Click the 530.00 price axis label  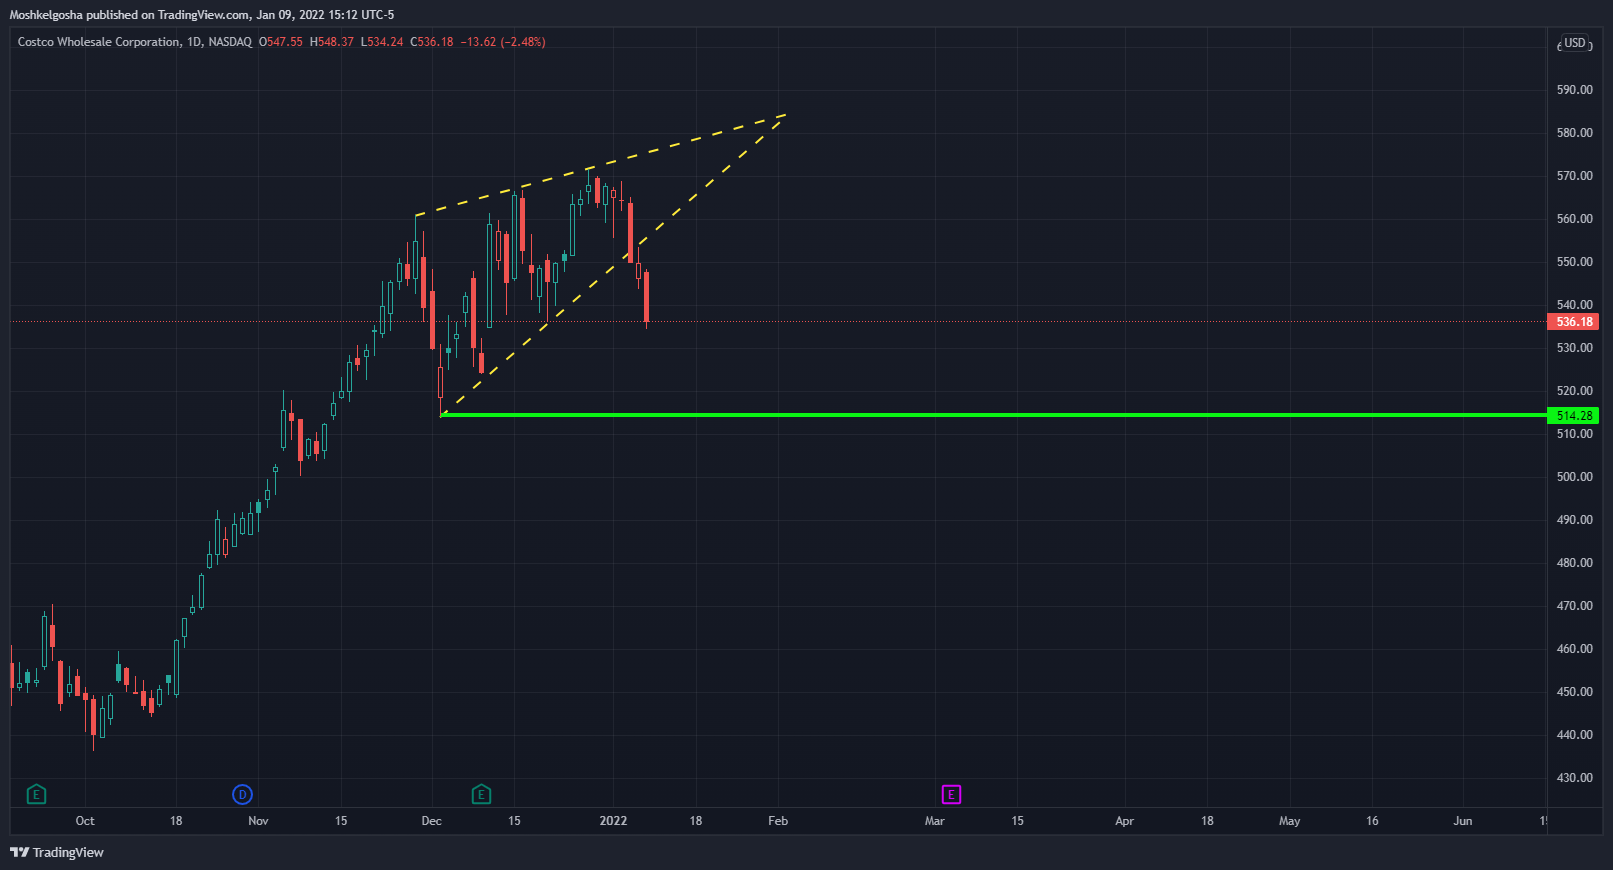tap(1574, 348)
